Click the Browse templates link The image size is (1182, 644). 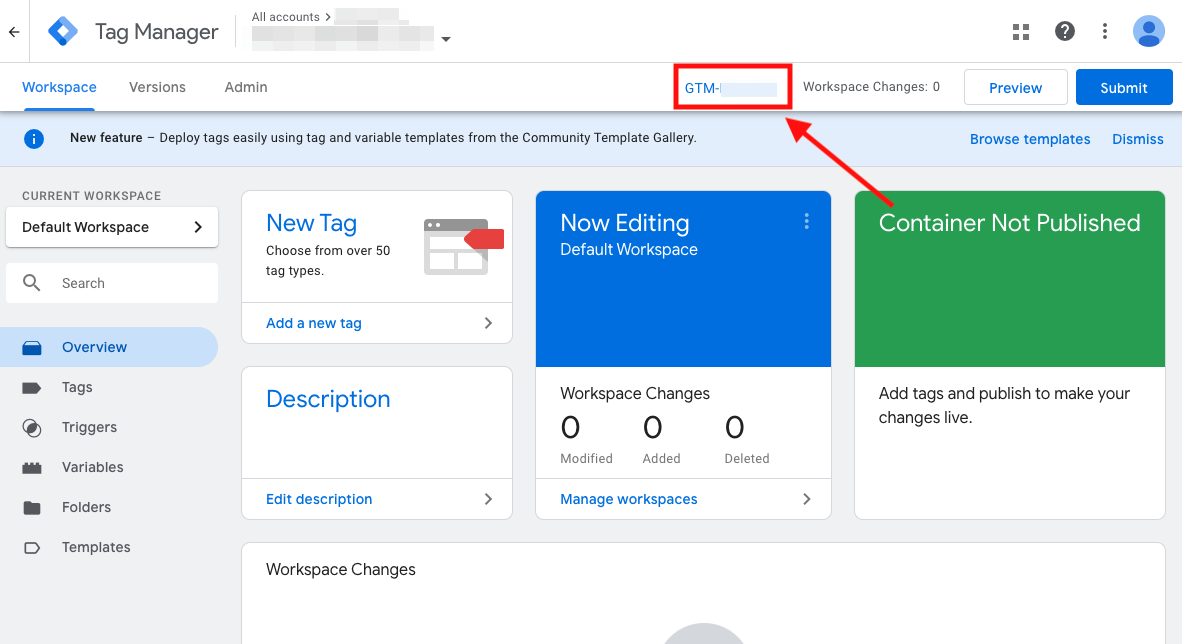[x=1030, y=140]
